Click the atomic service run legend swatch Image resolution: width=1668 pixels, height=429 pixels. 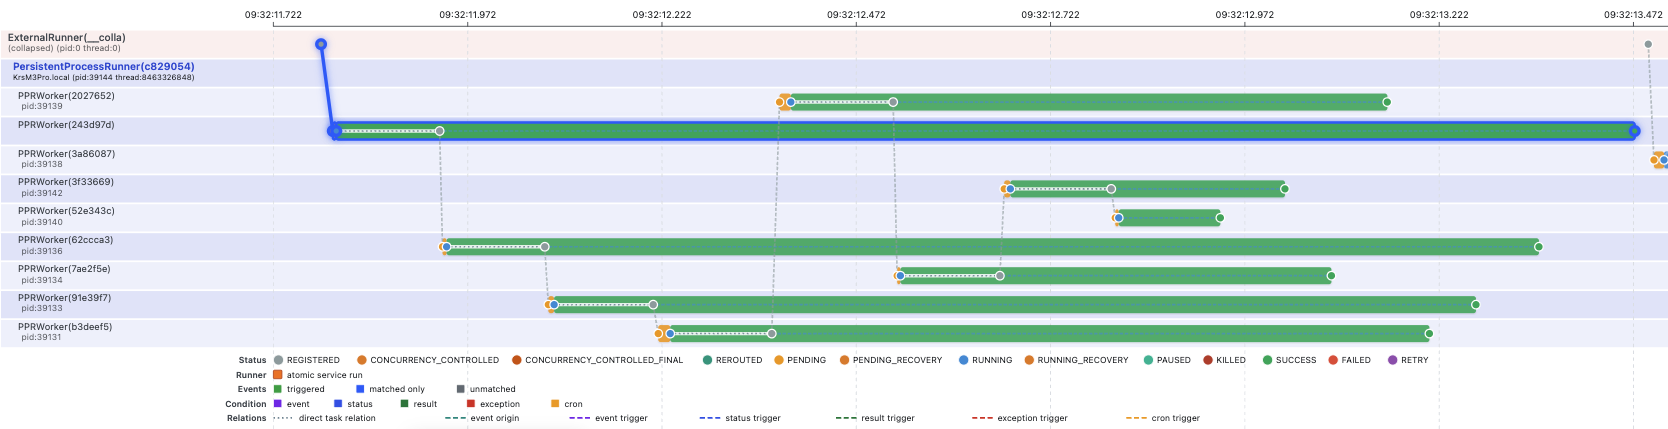(x=278, y=375)
